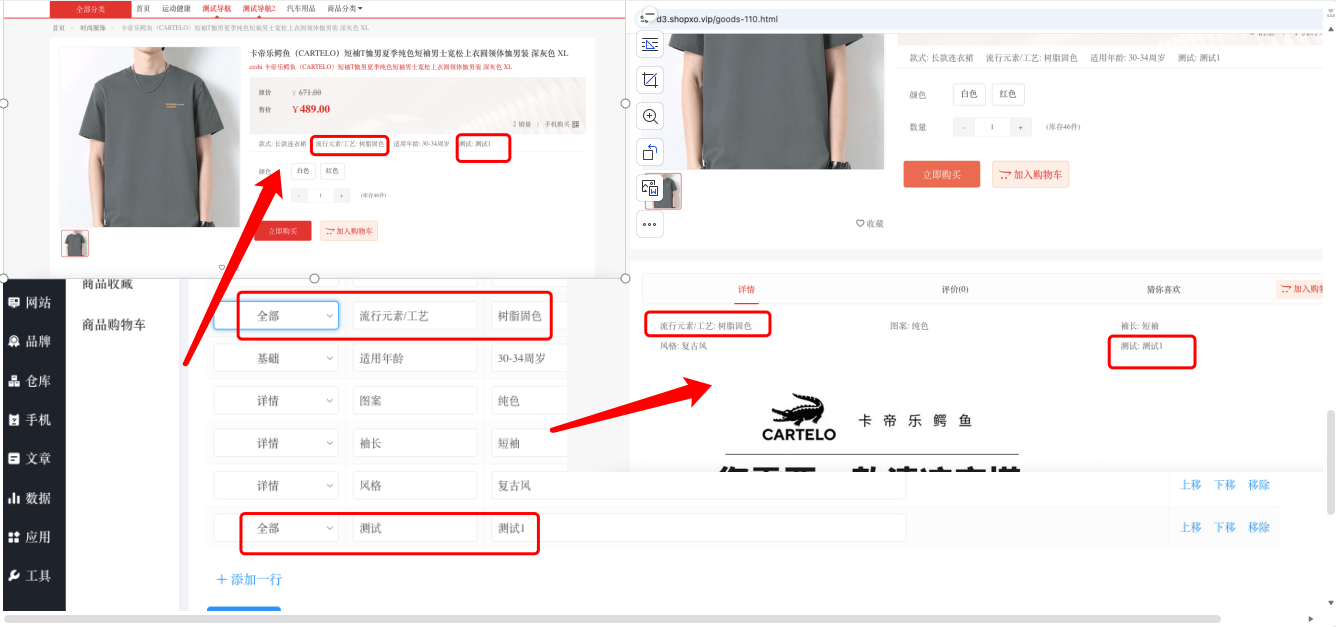This screenshot has height=627, width=1336.
Task: Open the three-dots more options icon
Action: click(650, 224)
